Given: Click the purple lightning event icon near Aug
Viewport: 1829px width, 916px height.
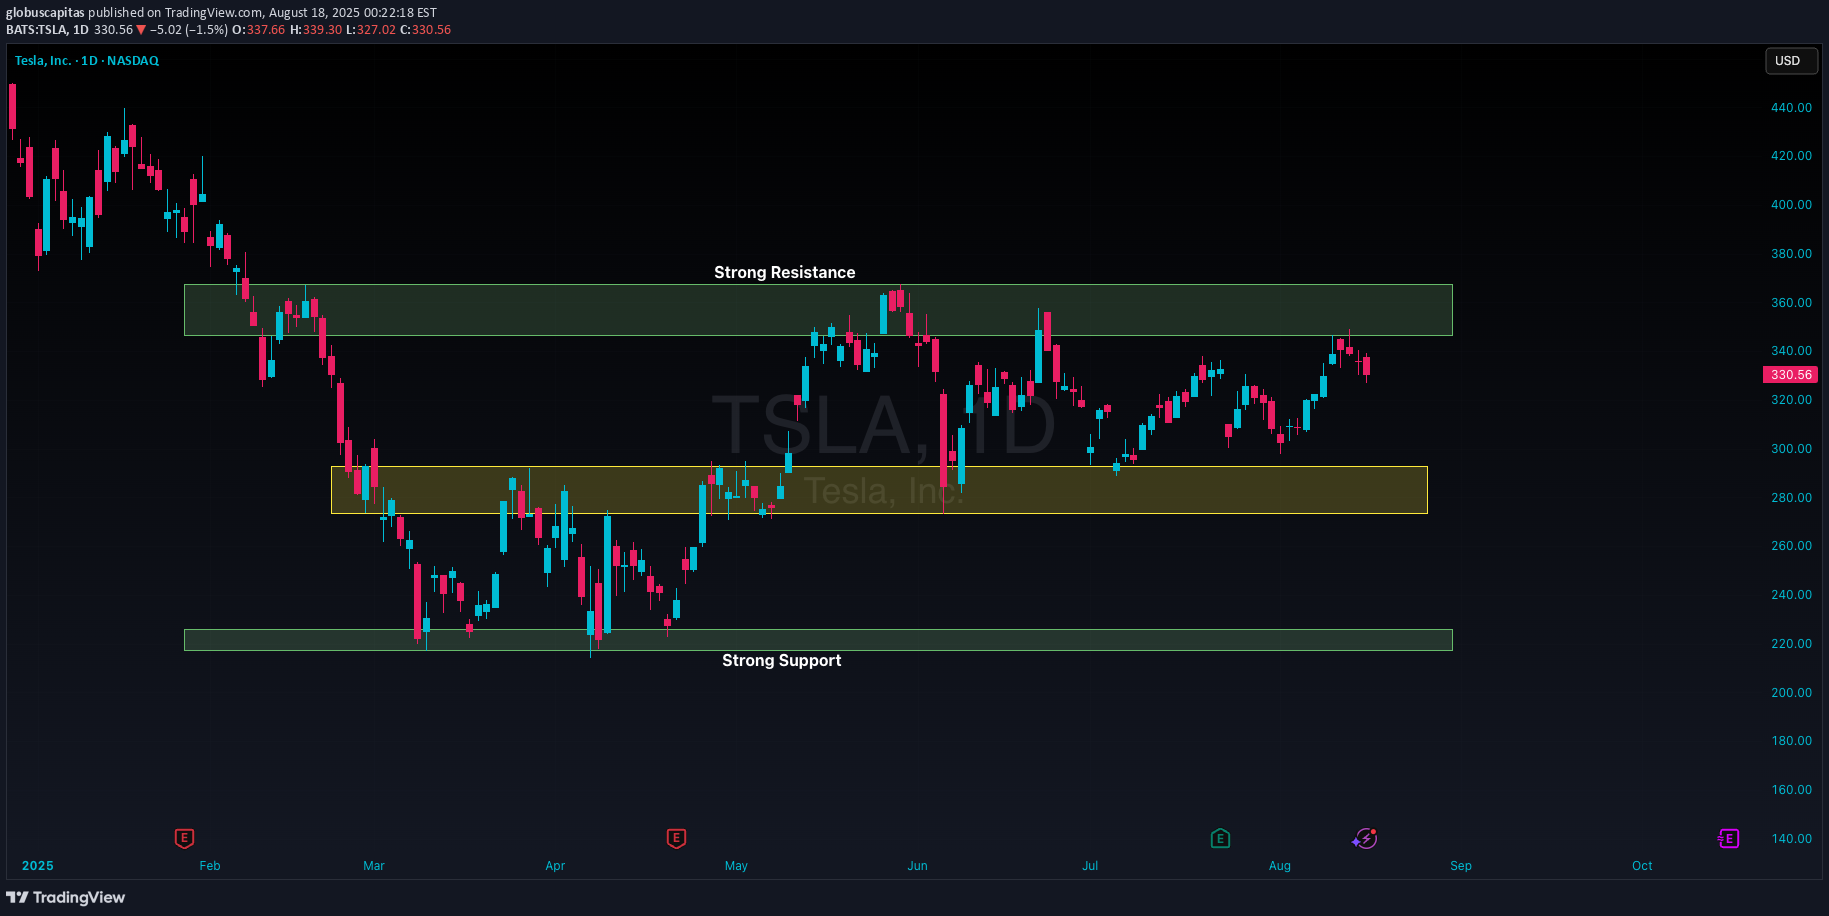Looking at the screenshot, I should click(x=1365, y=838).
